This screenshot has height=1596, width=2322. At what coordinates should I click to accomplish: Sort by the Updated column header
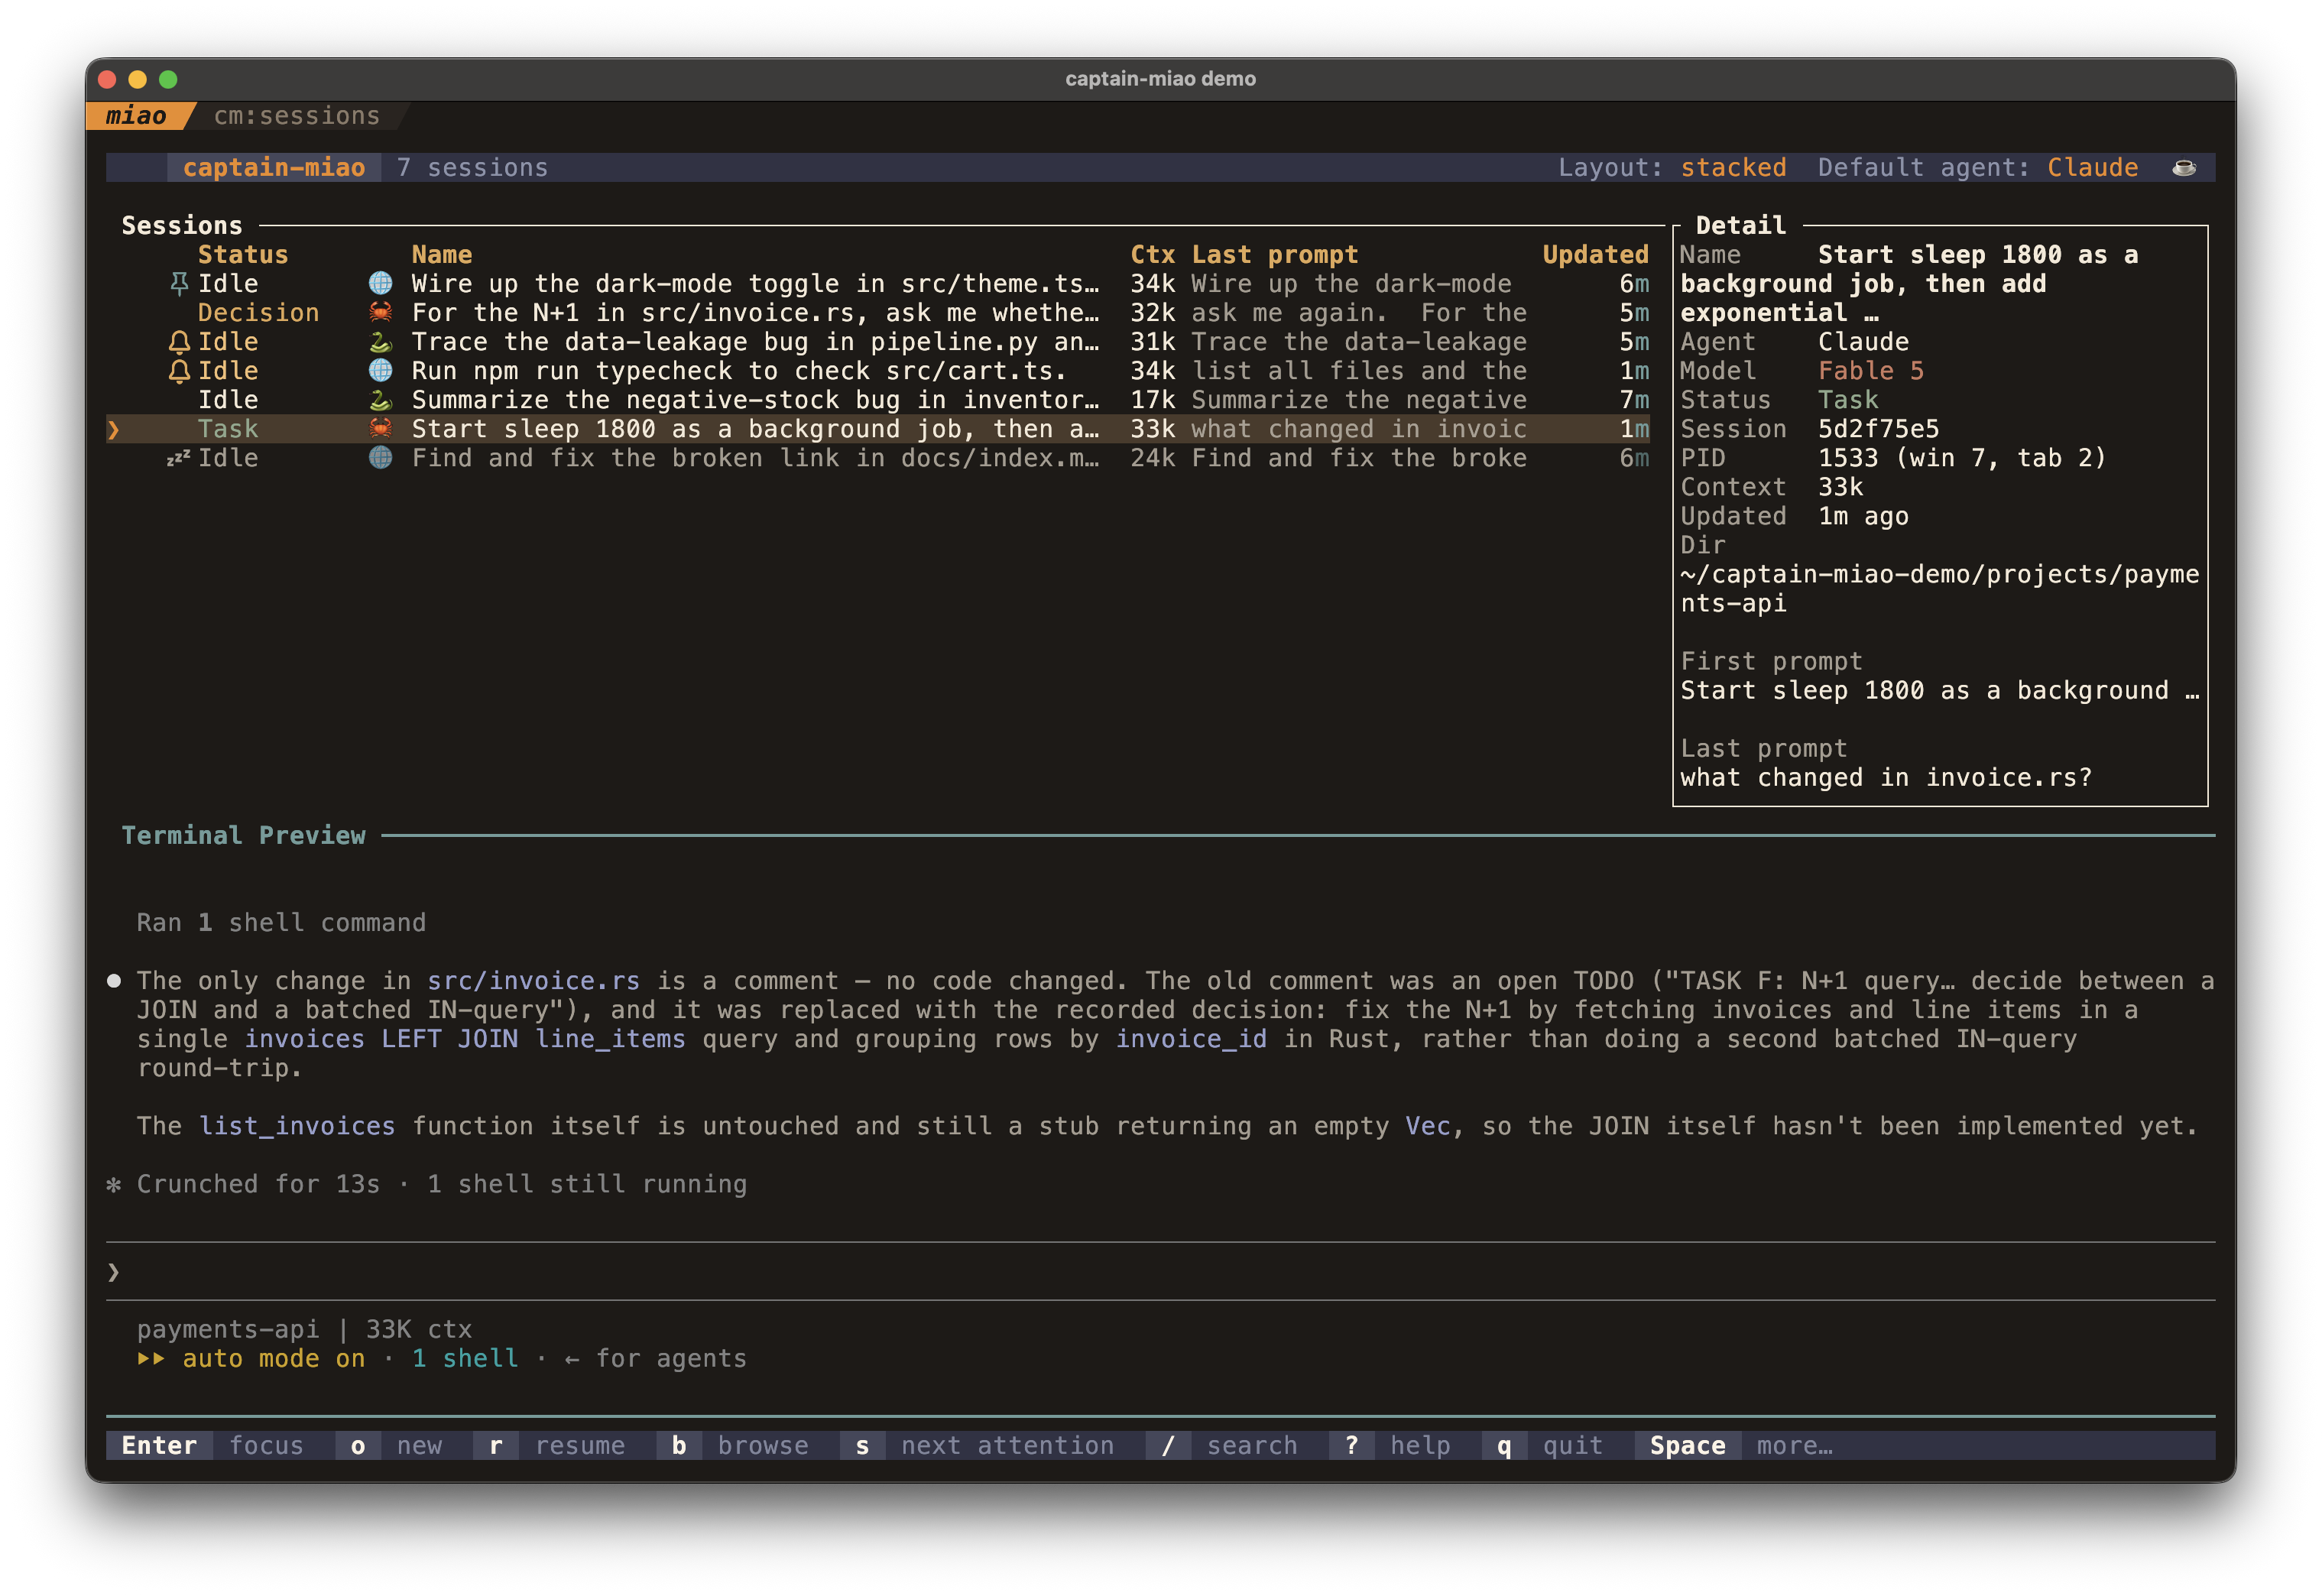[x=1595, y=255]
